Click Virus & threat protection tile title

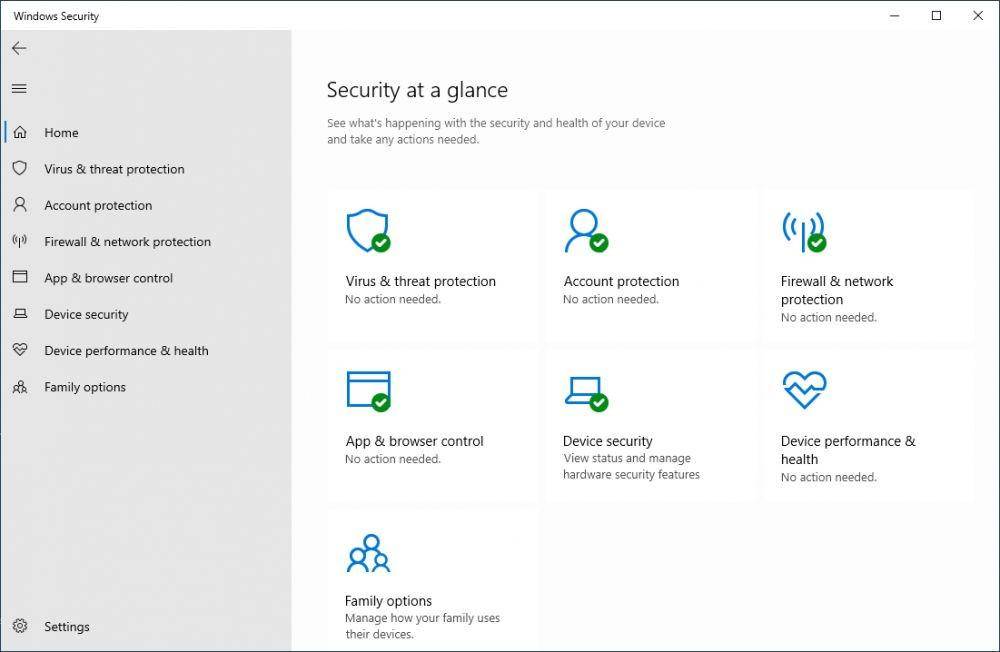[x=420, y=281]
